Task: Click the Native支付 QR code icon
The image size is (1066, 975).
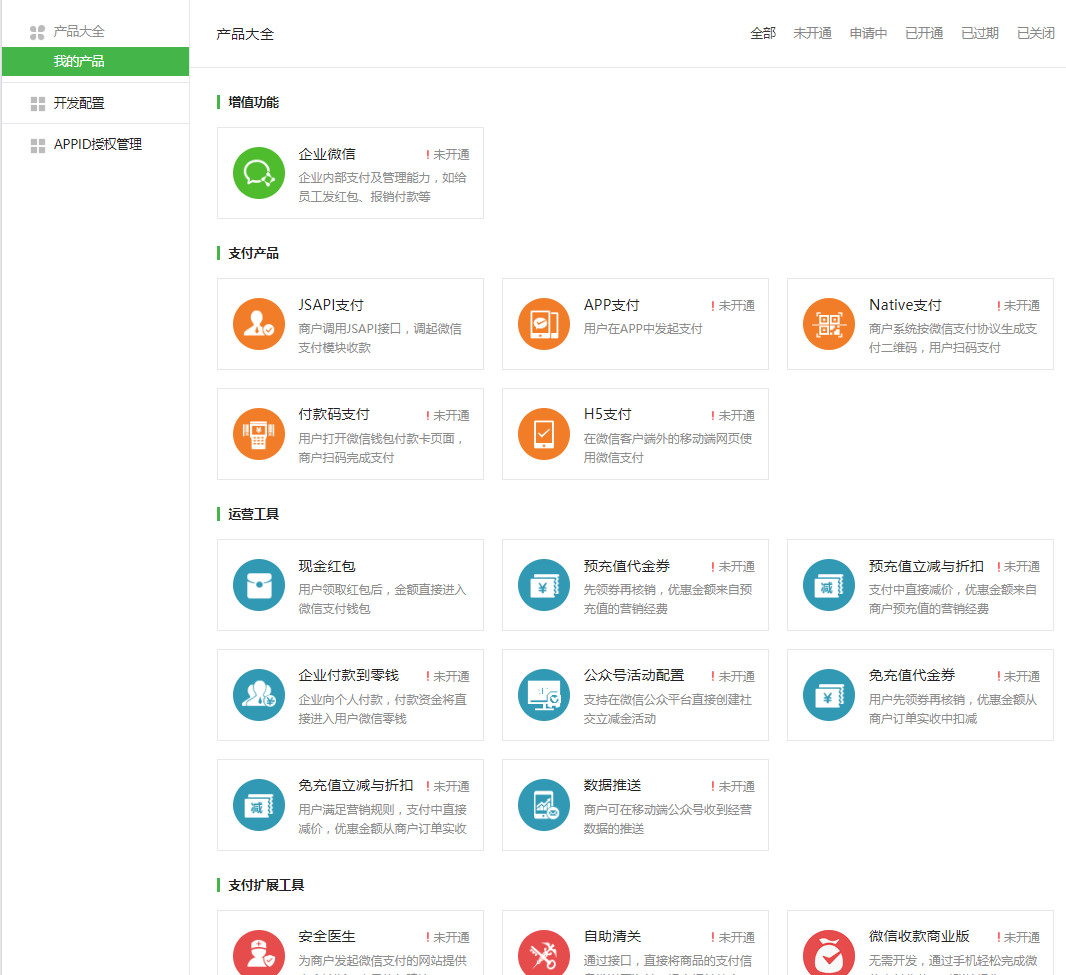Action: click(x=828, y=324)
